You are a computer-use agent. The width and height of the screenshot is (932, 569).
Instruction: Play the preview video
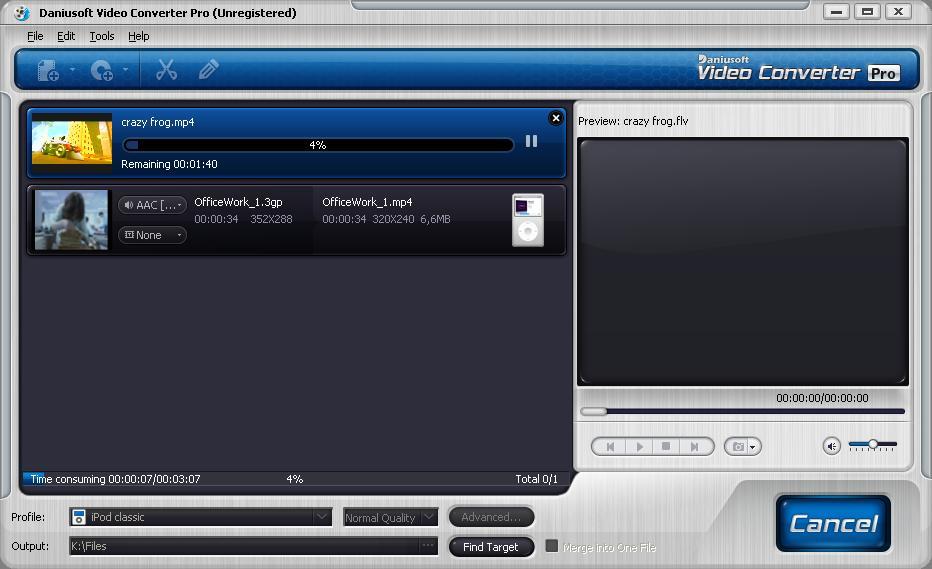640,447
